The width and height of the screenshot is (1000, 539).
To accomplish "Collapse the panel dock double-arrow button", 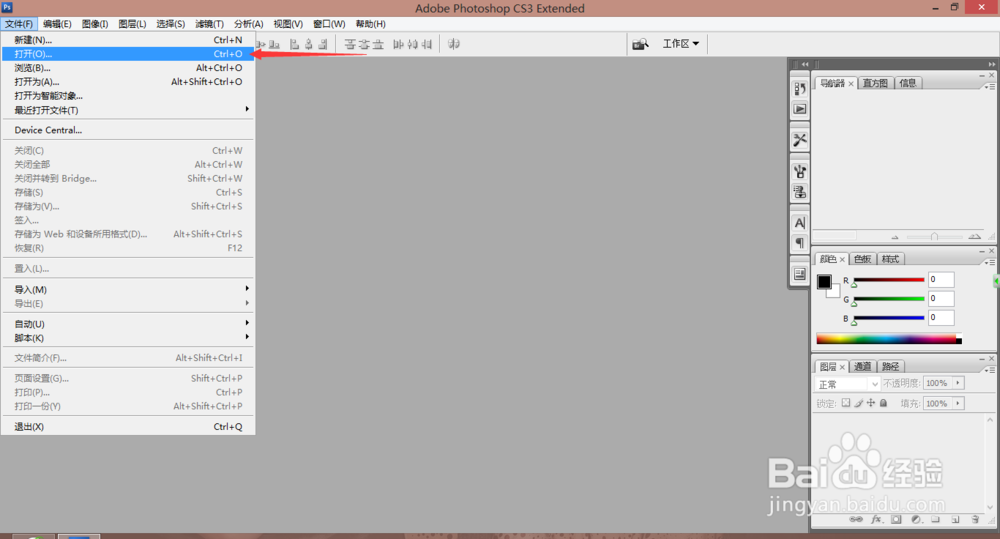I will click(x=992, y=64).
